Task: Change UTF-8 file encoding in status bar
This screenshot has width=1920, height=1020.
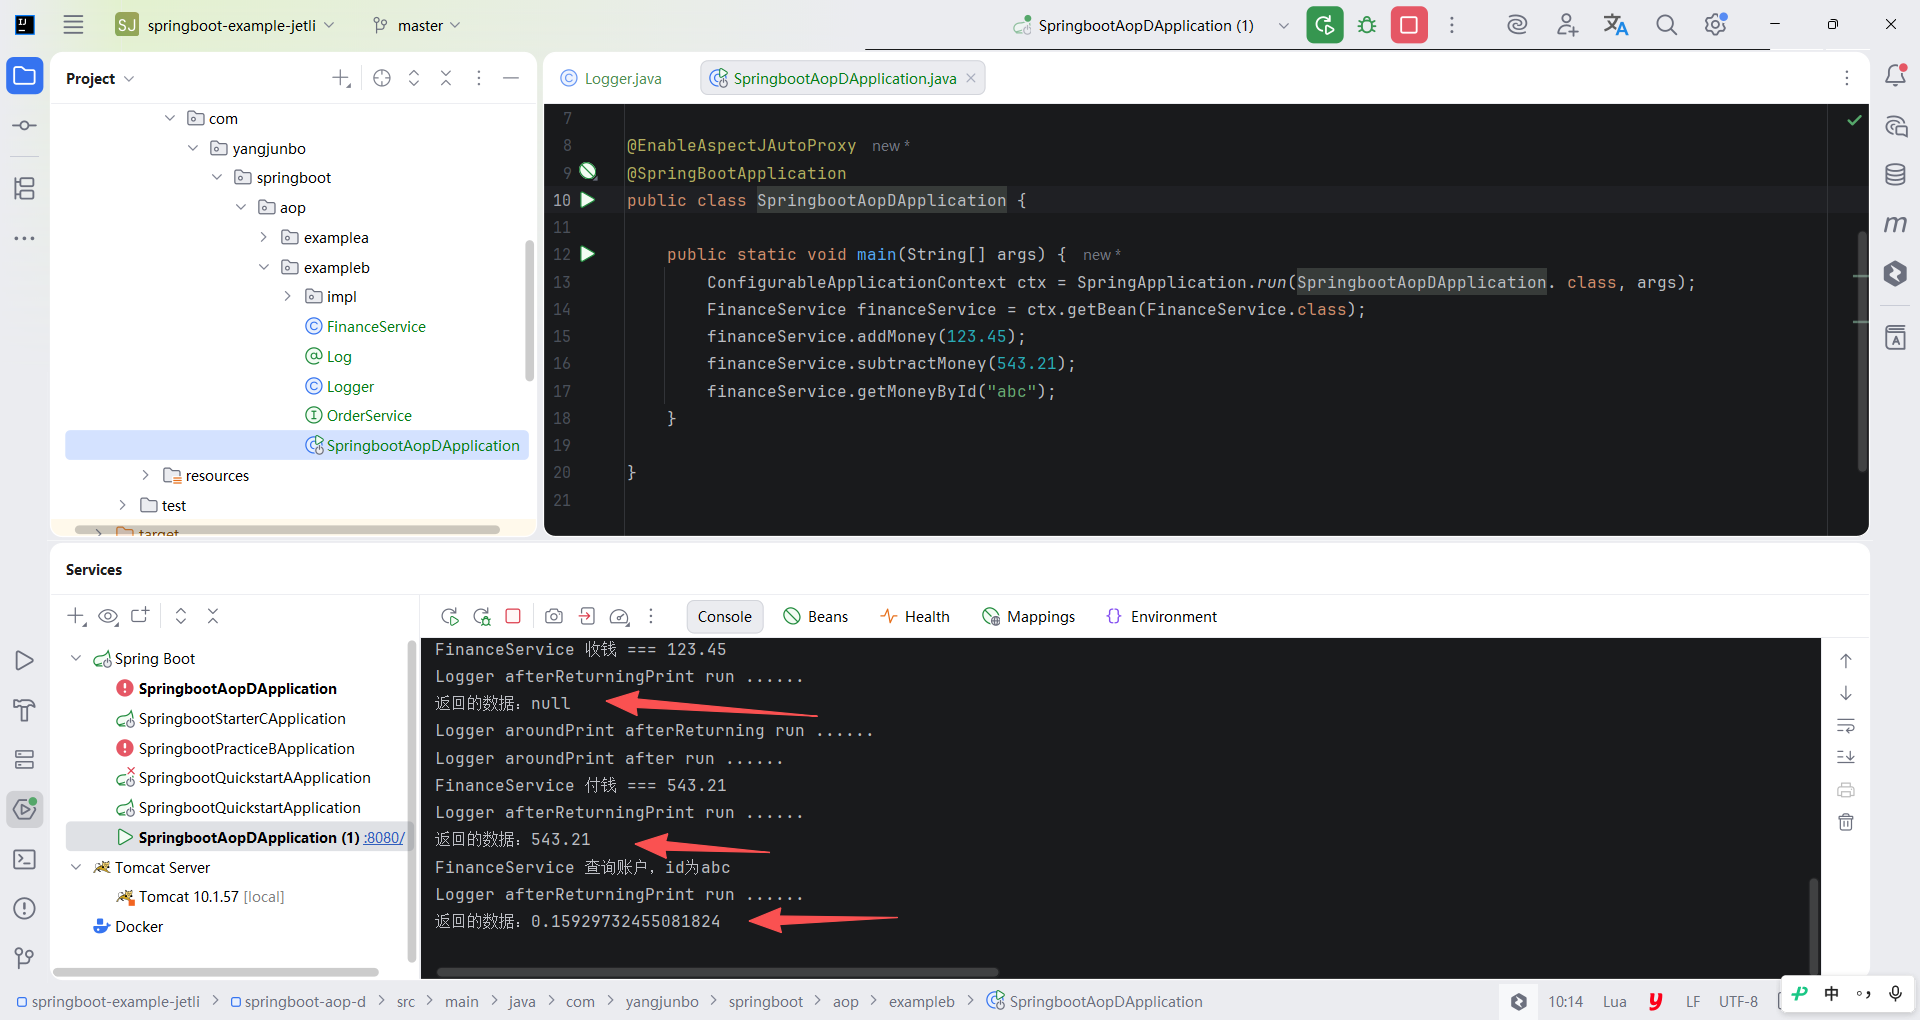Action: [1738, 1001]
